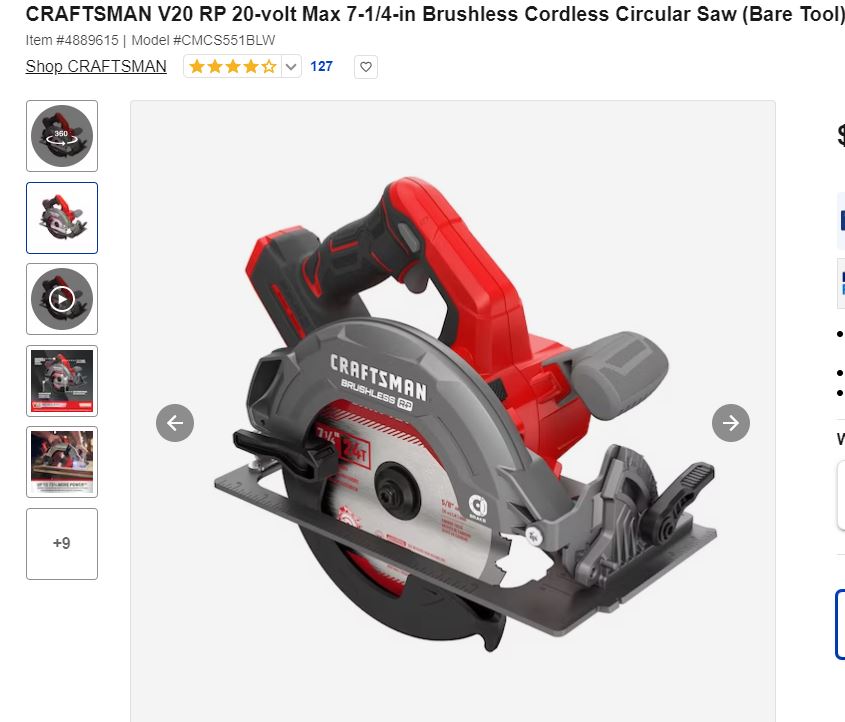Add product to favorites with heart icon
The width and height of the screenshot is (845, 722).
365,67
